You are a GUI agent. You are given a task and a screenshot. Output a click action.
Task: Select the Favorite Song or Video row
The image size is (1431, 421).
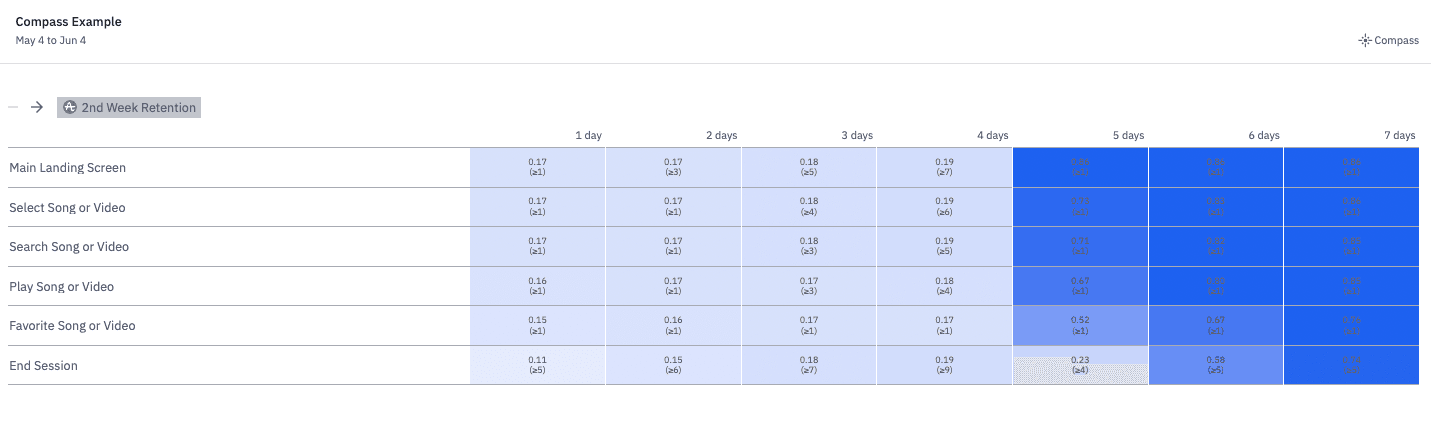click(72, 326)
